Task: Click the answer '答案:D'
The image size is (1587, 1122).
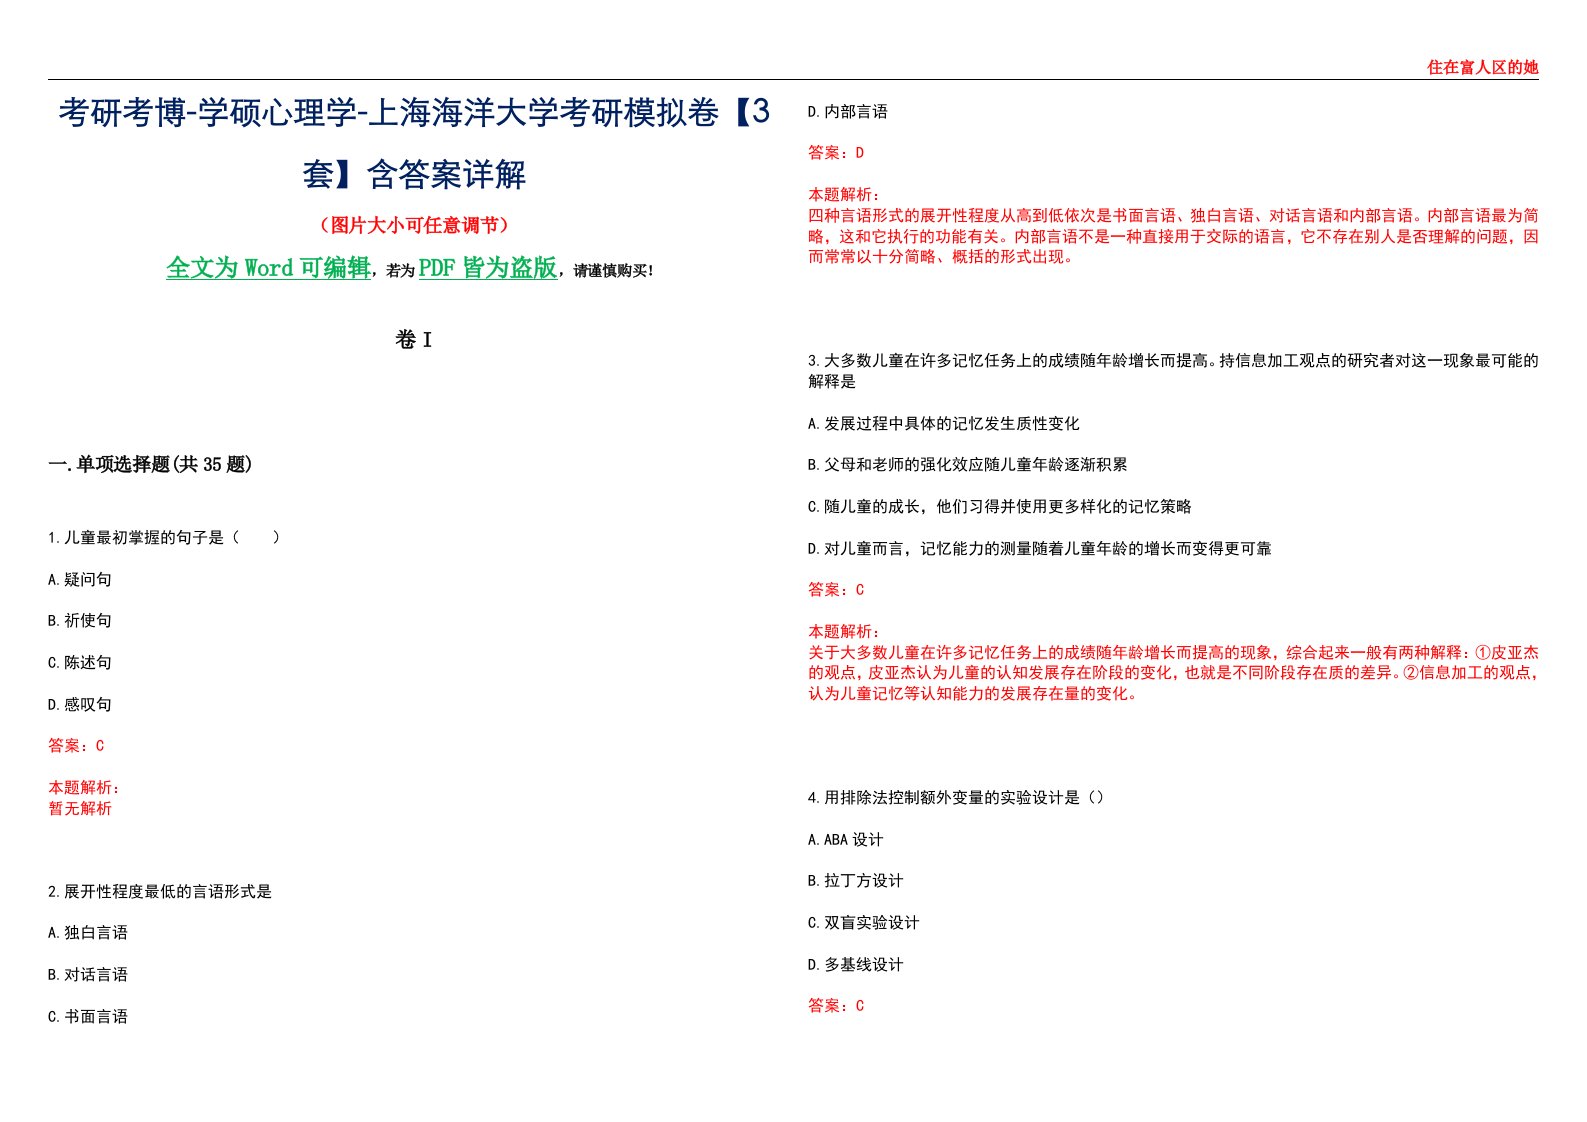Action: [x=836, y=153]
